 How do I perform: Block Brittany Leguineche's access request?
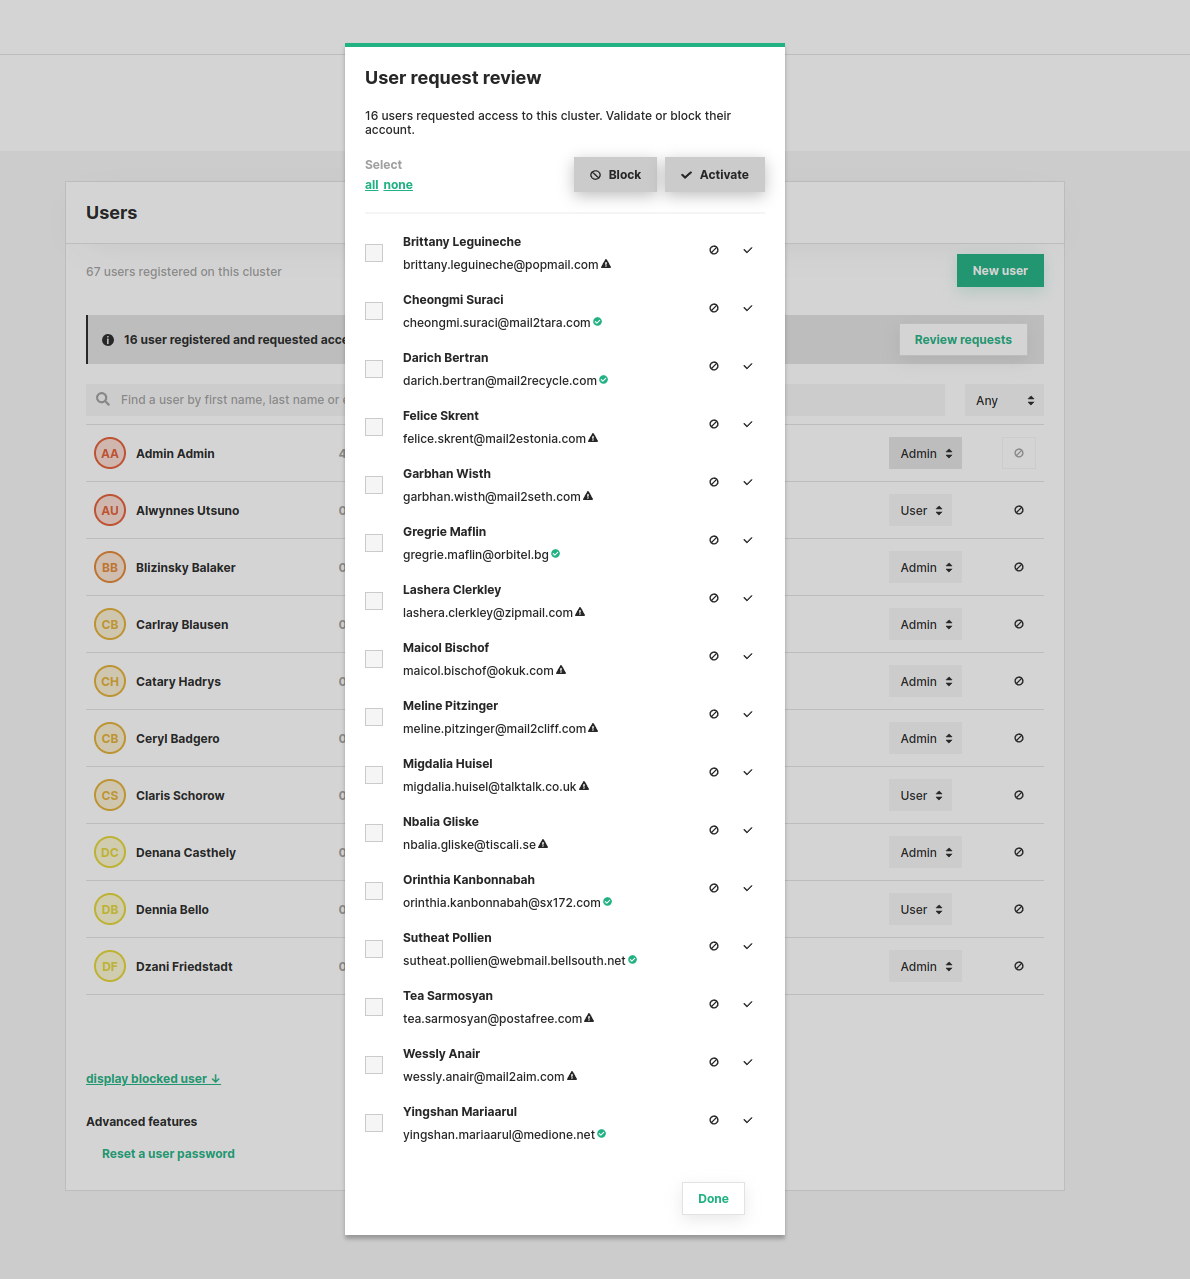(714, 250)
